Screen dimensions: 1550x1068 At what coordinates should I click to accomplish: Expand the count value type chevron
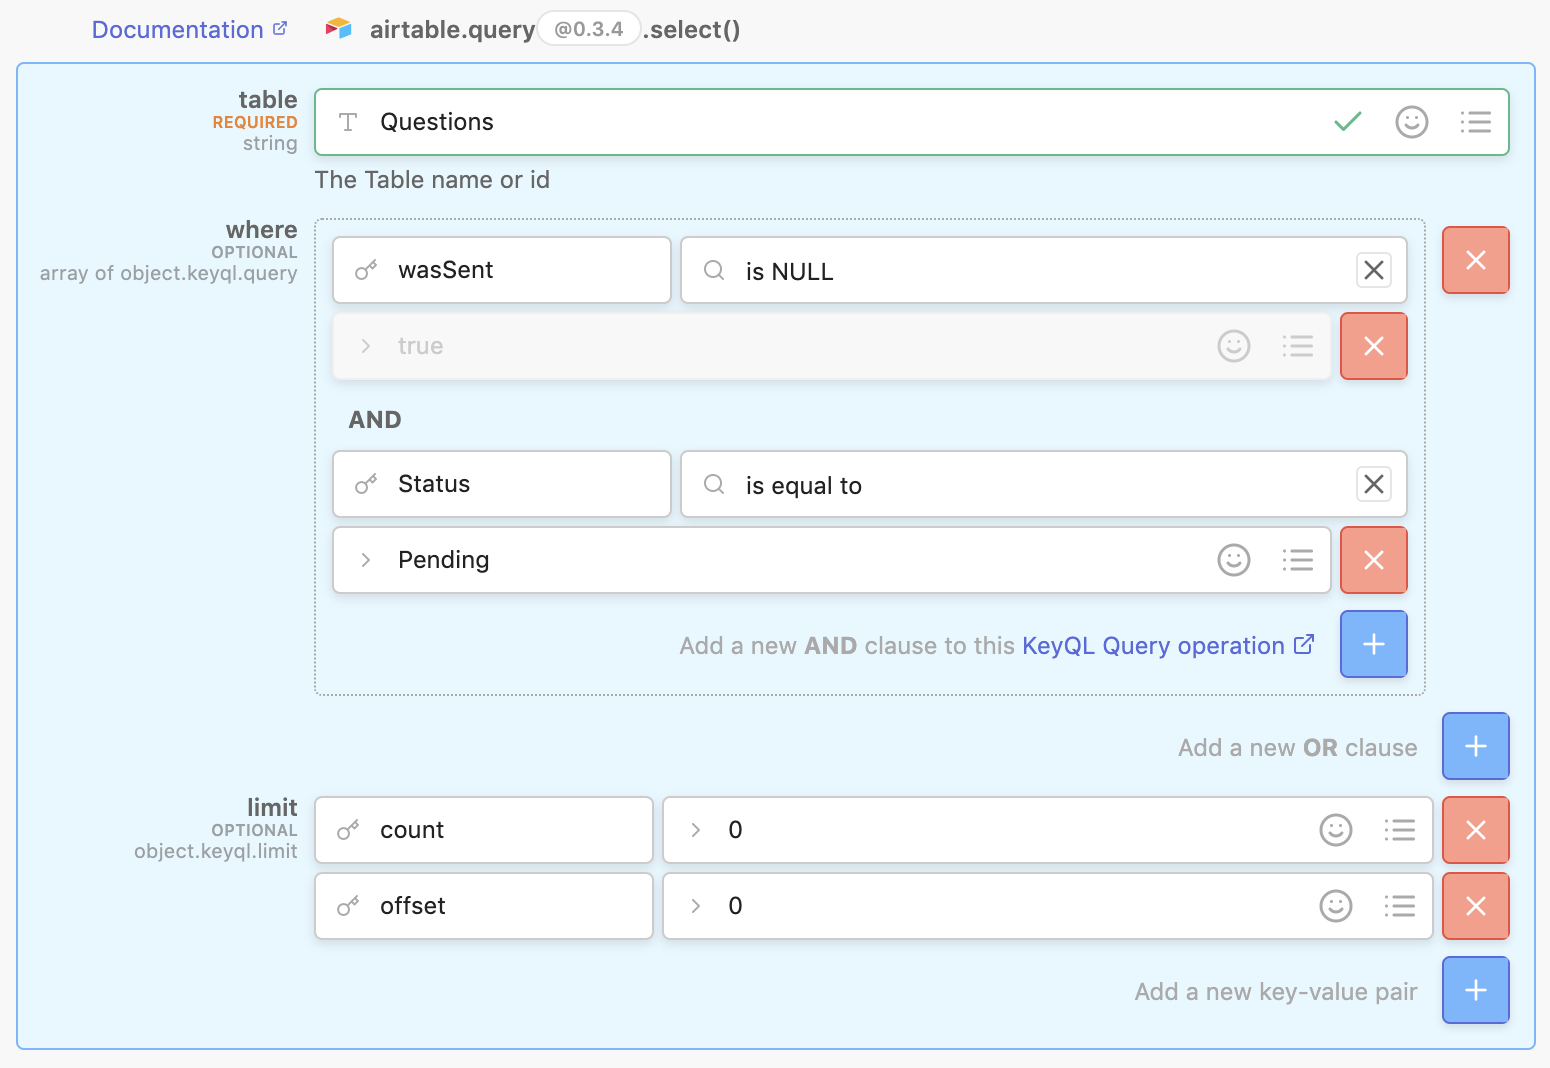click(696, 830)
